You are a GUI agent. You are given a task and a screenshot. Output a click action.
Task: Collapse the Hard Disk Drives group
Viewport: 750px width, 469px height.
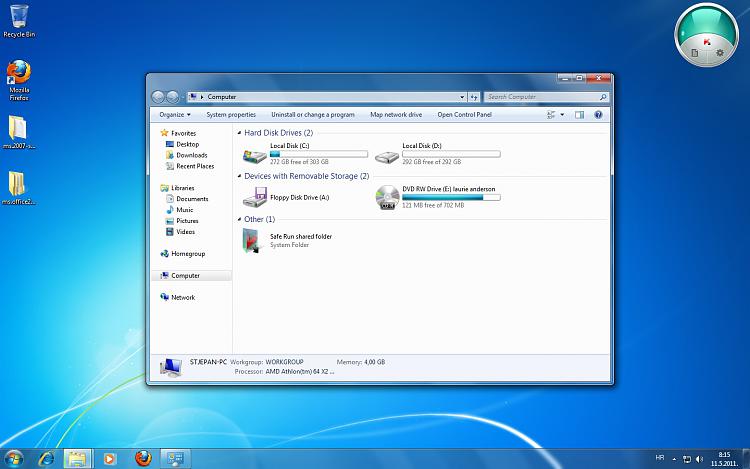239,133
